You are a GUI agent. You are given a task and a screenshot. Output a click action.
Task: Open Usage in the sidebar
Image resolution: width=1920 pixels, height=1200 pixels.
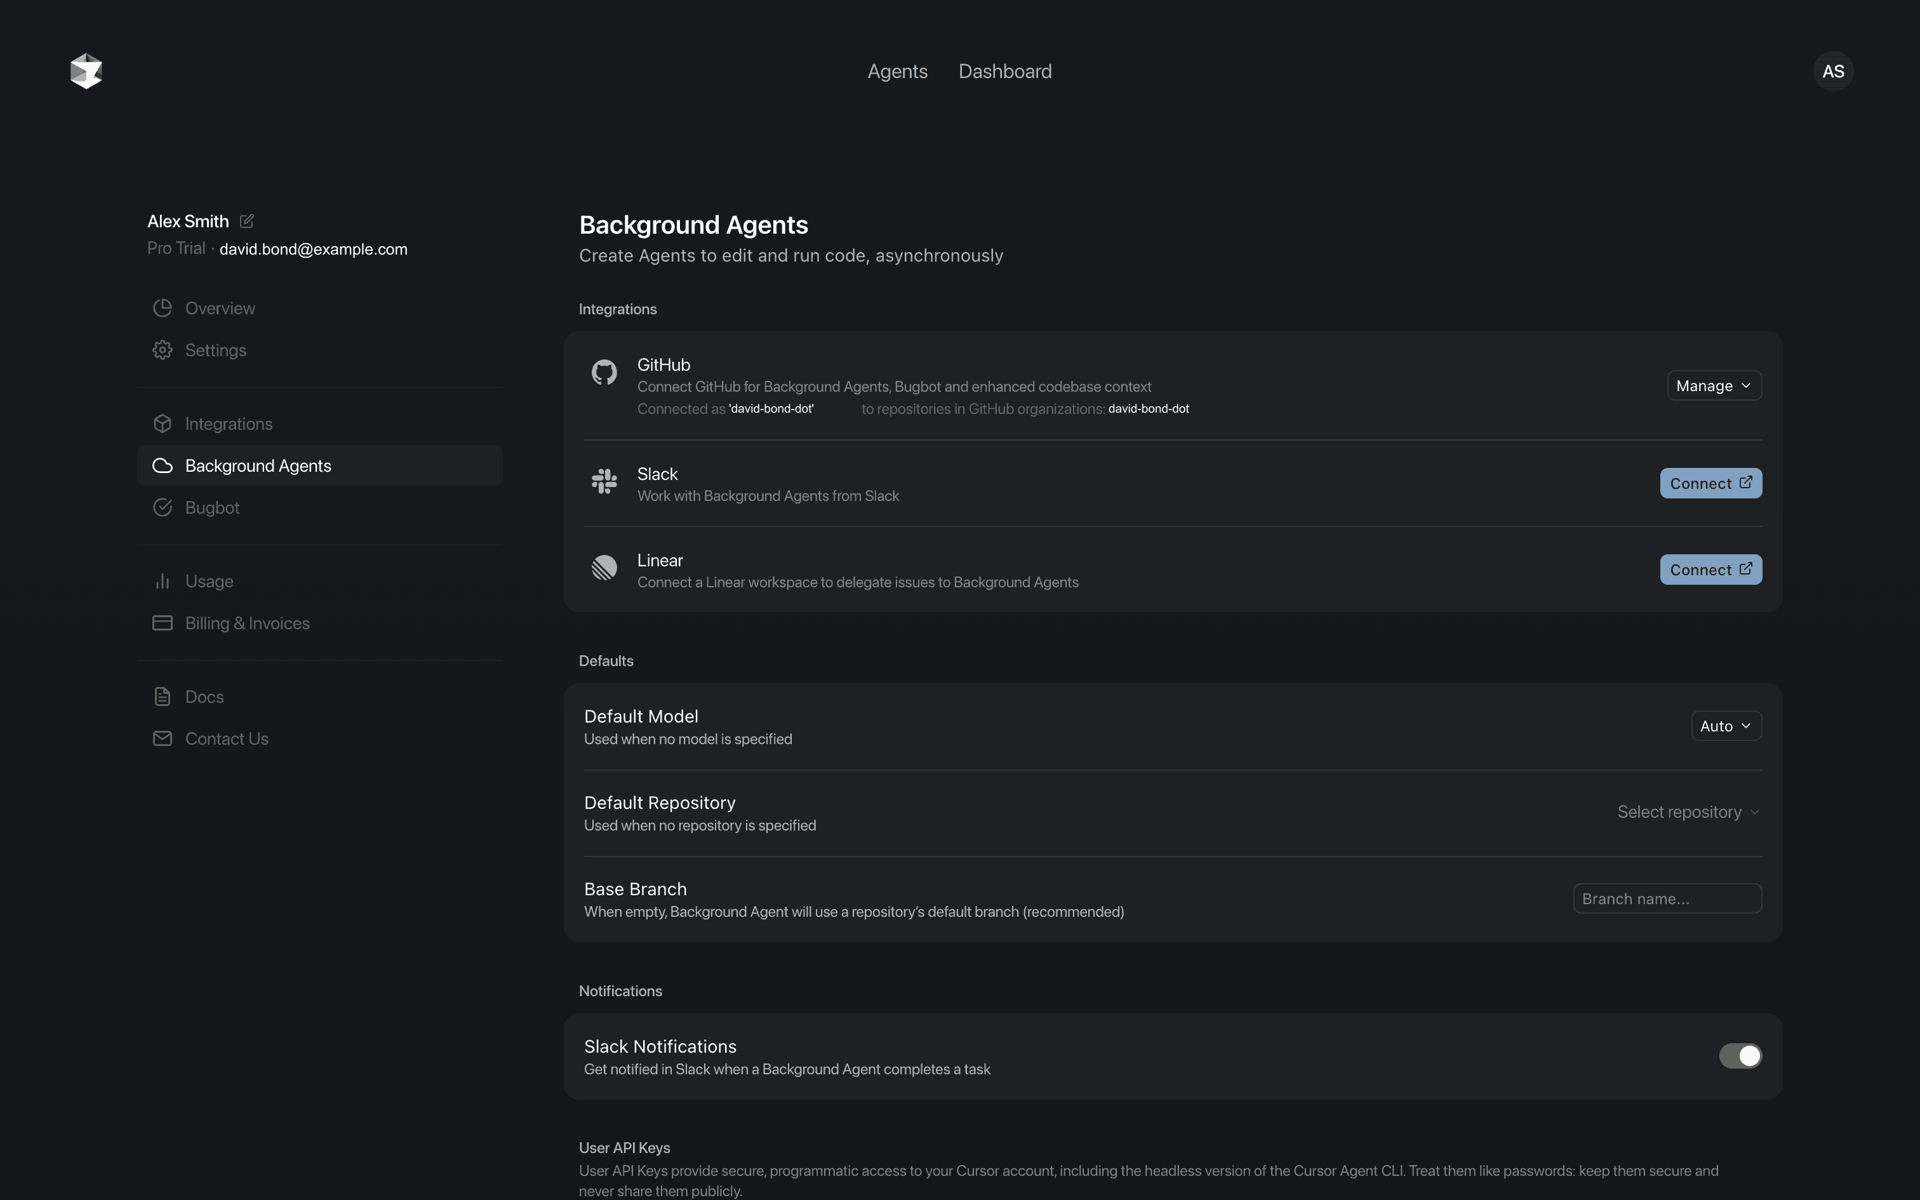pyautogui.click(x=320, y=581)
